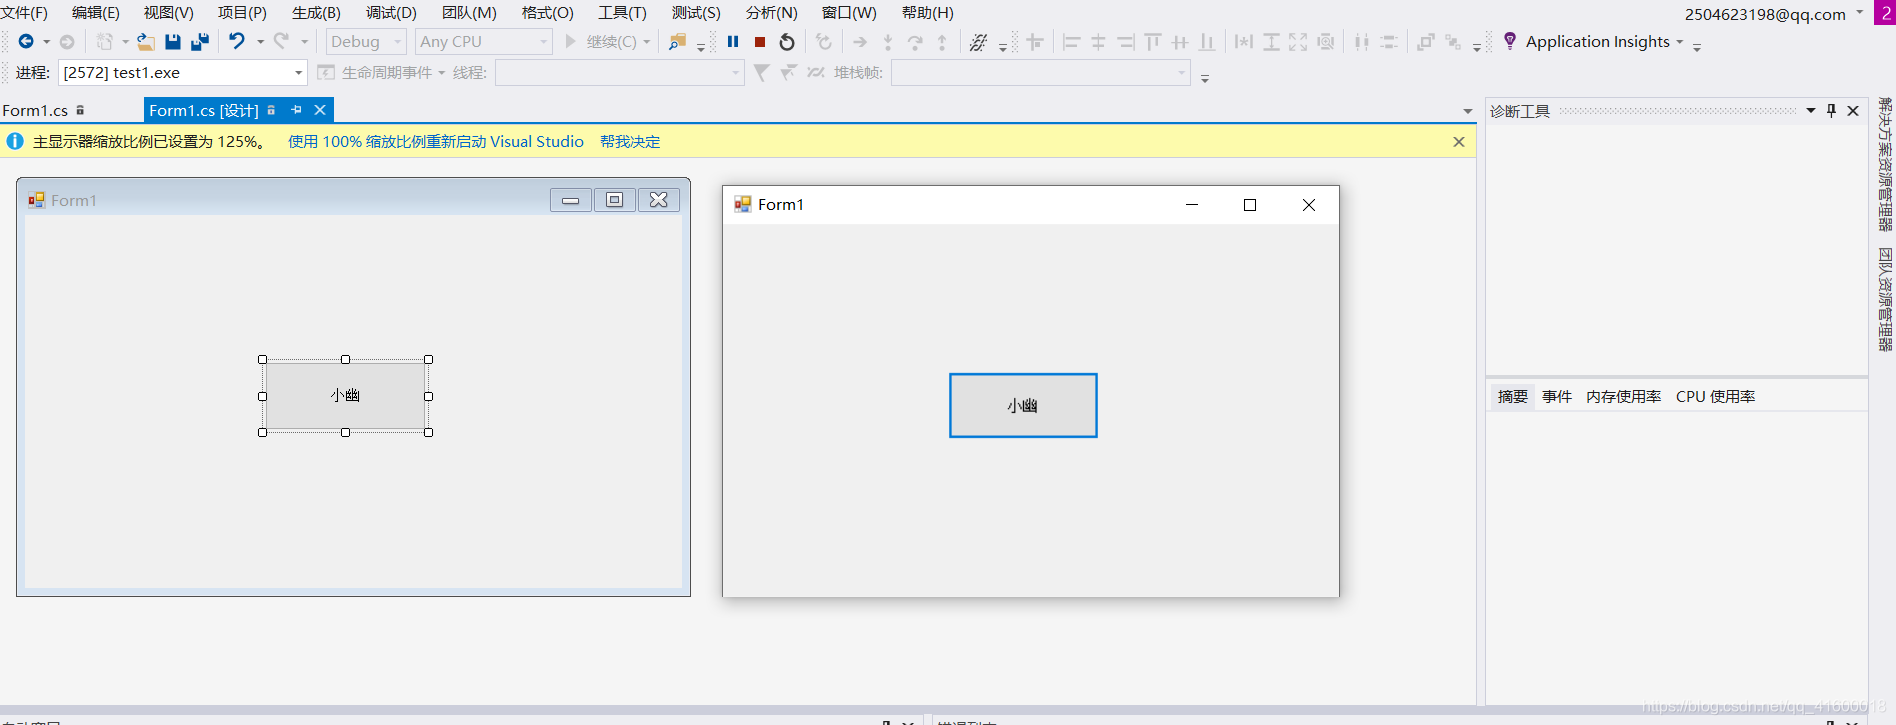
Task: Click the Align Rights layout icon
Action: pos(1126,42)
